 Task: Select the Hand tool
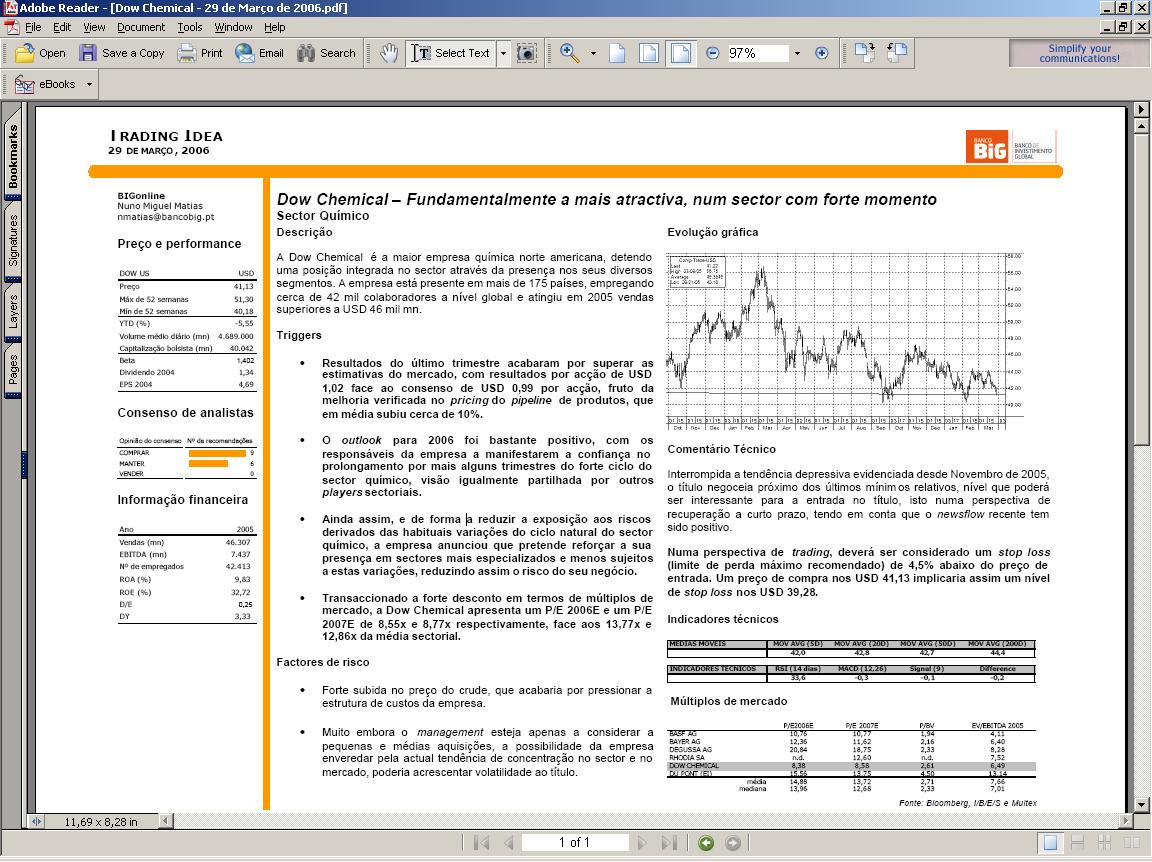click(389, 53)
